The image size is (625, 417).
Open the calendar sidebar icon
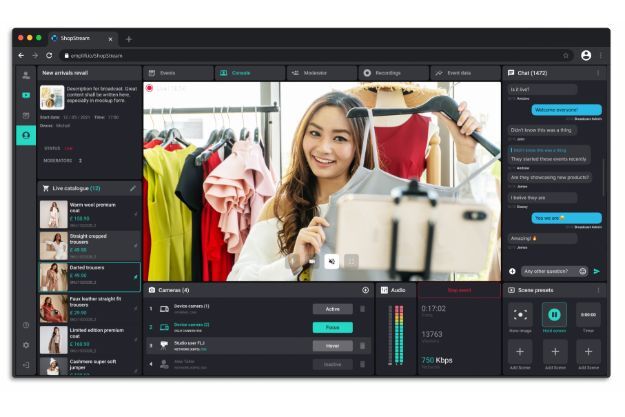(x=26, y=116)
